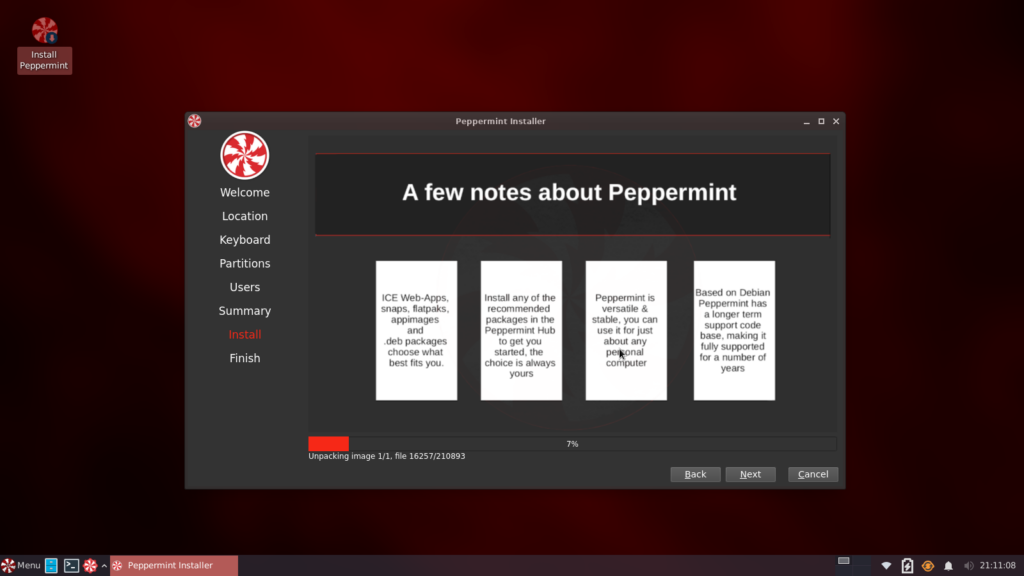Click the Next button
Image resolution: width=1024 pixels, height=576 pixels.
tap(751, 474)
